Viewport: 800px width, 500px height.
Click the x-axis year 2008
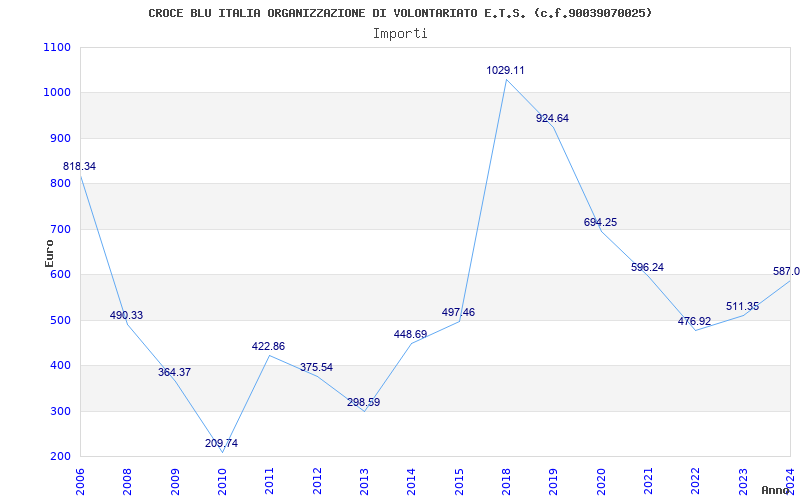click(128, 482)
